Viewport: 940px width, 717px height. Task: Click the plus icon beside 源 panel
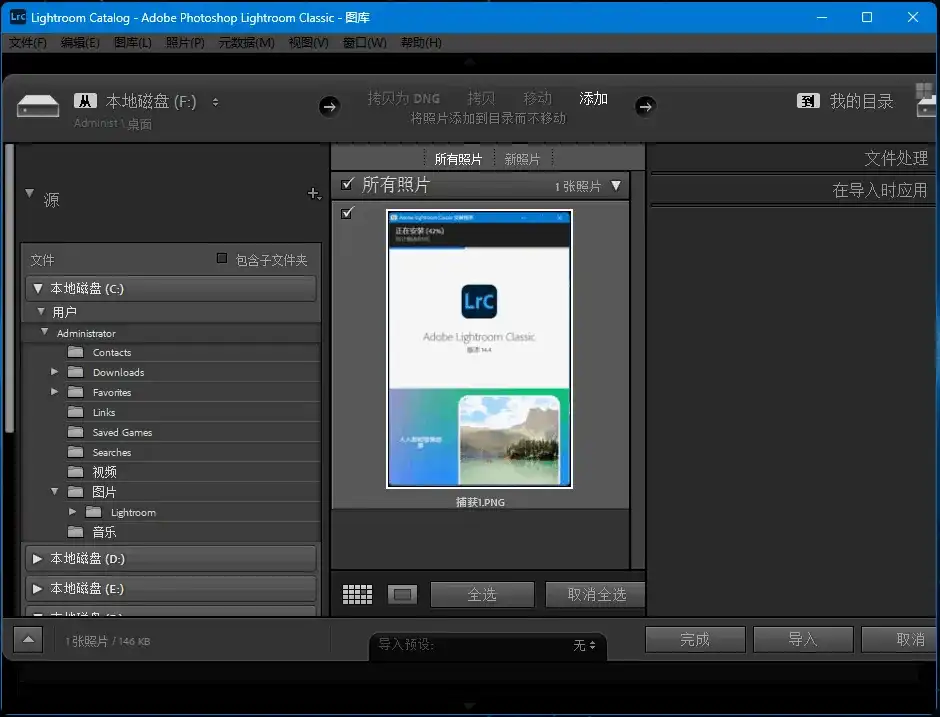click(314, 194)
